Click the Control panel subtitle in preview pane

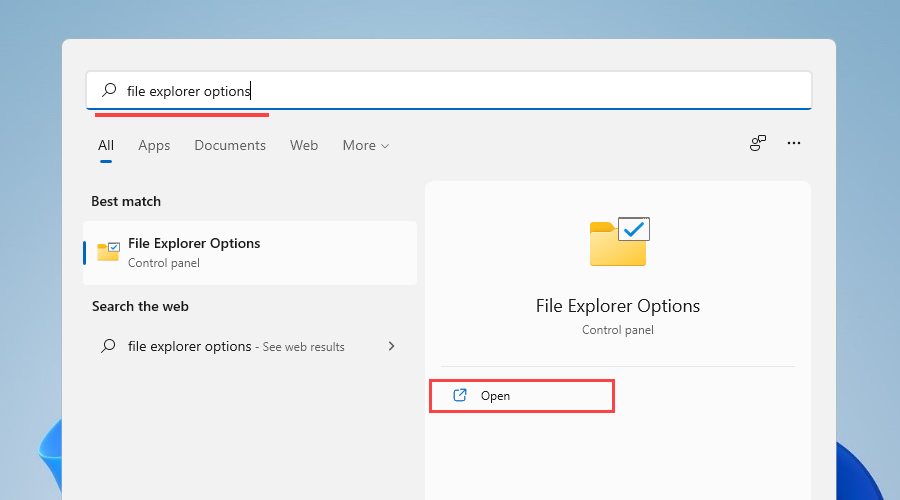point(618,330)
